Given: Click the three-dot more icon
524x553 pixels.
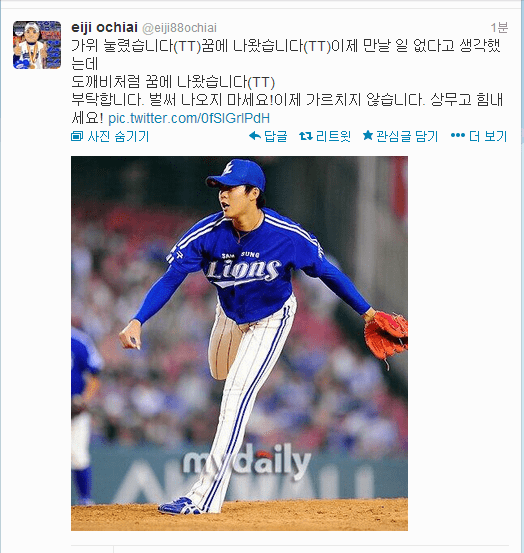Looking at the screenshot, I should pyautogui.click(x=458, y=135).
